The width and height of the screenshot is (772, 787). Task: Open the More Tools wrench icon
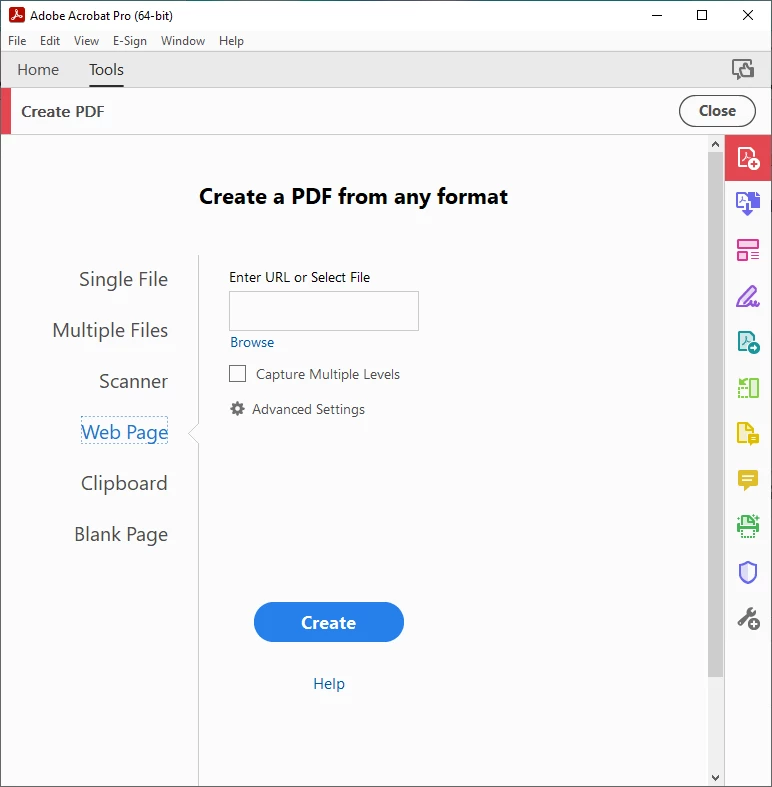pyautogui.click(x=748, y=618)
